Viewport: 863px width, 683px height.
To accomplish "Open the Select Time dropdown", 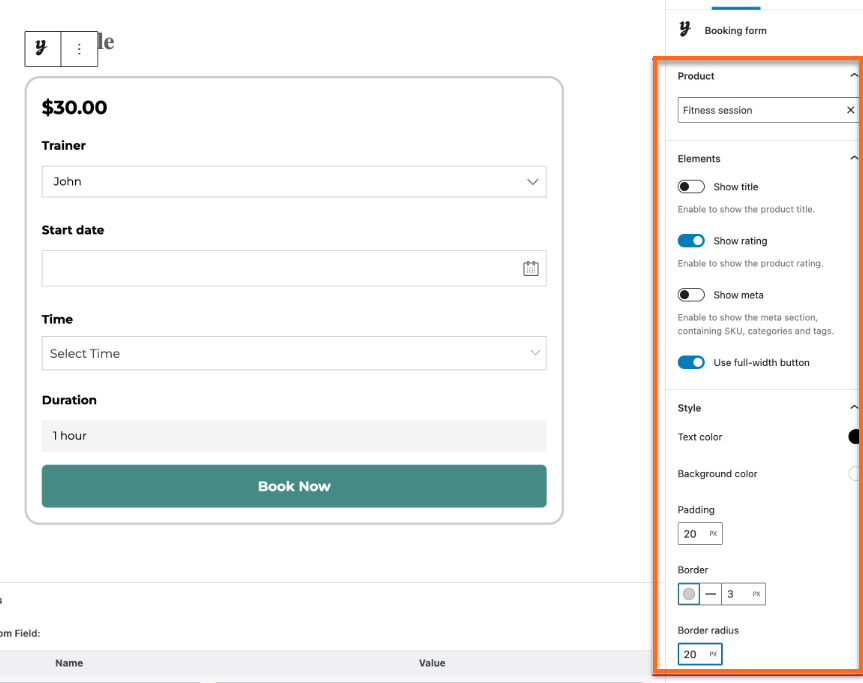I will pos(294,353).
